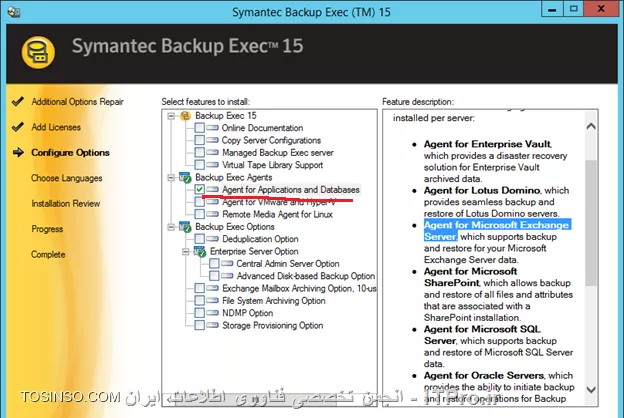Click the Backup Exec 15 root icon
The height and width of the screenshot is (418, 624).
point(185,116)
